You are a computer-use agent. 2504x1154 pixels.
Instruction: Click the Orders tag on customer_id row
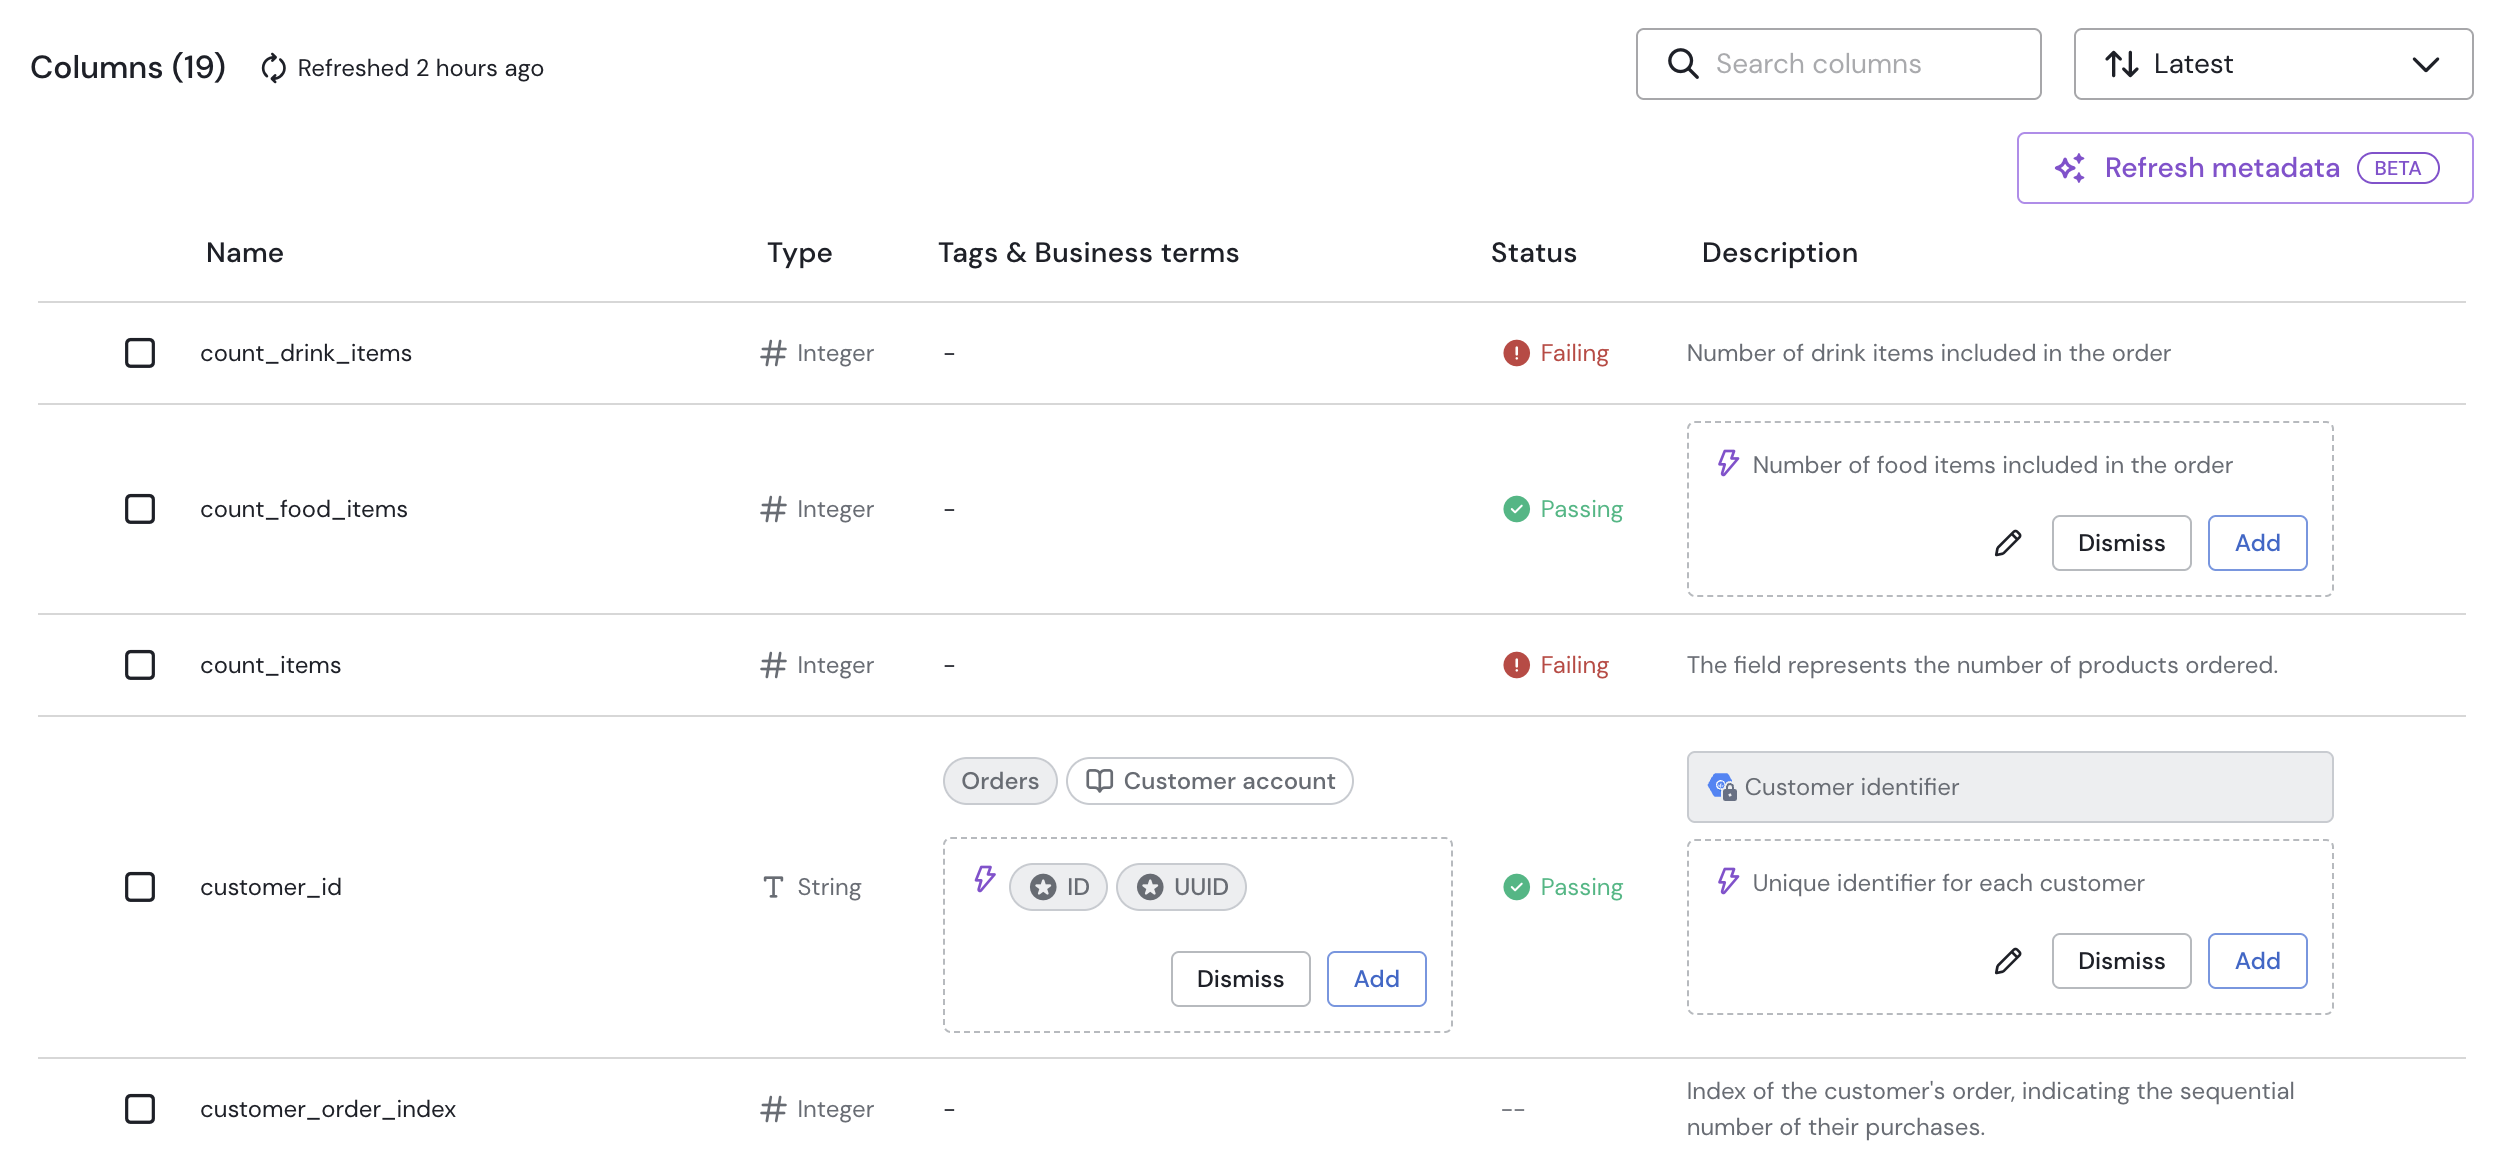coord(1000,781)
